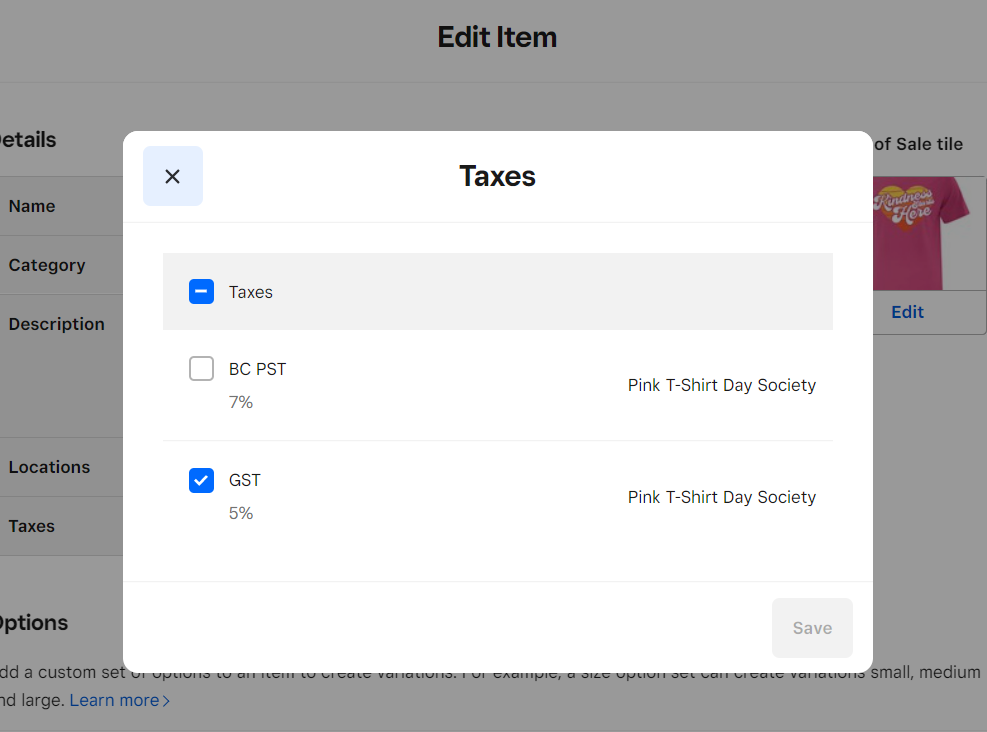
Task: Click the Description field row
Action: (x=60, y=324)
